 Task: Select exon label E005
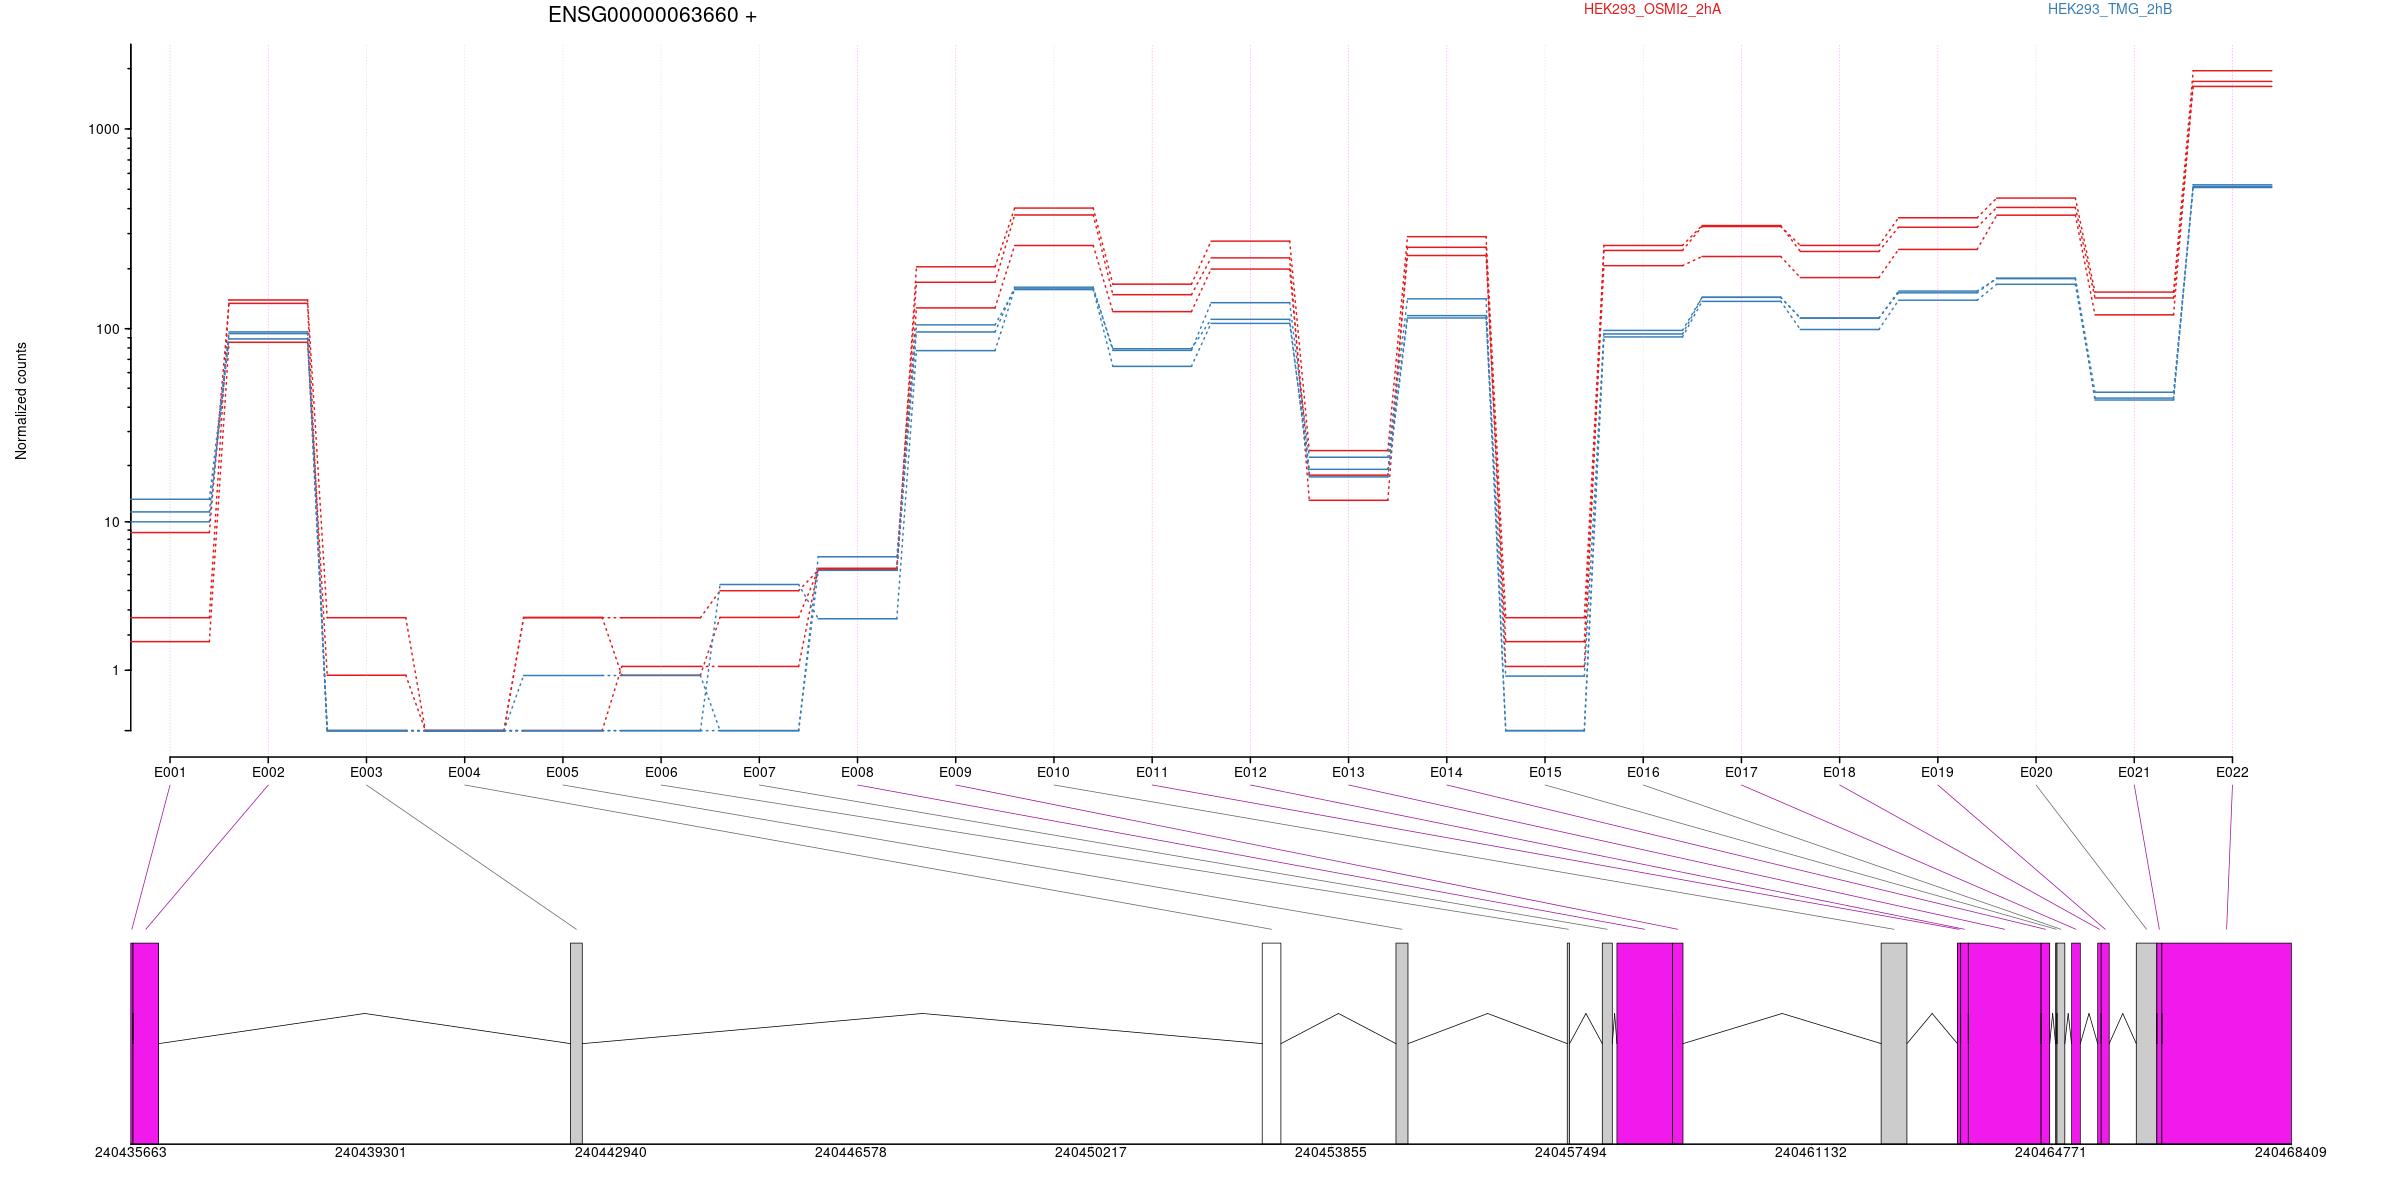coord(562,772)
